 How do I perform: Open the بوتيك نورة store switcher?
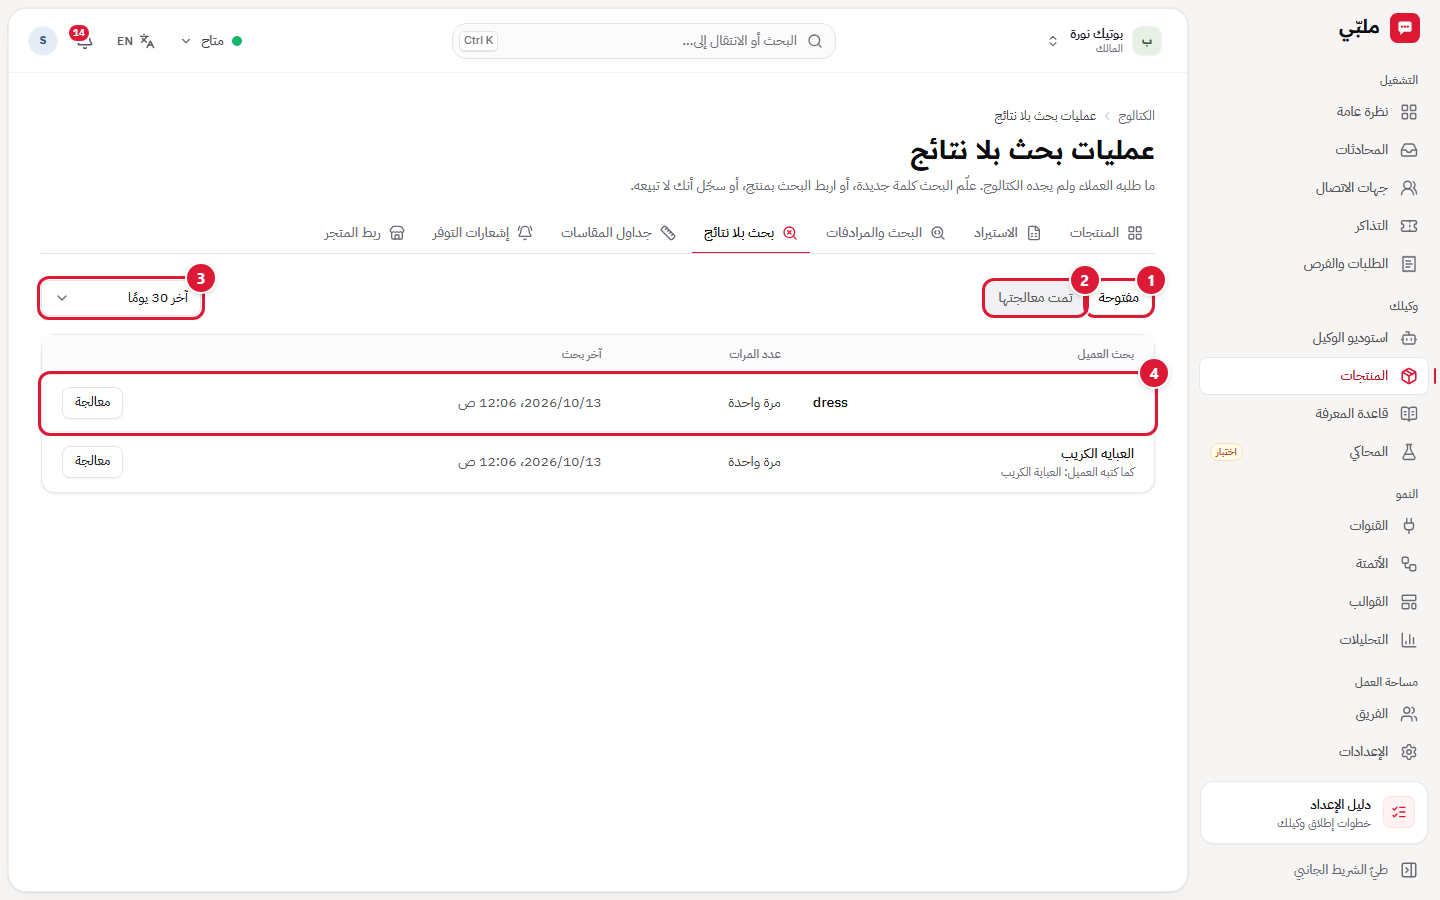(1104, 41)
